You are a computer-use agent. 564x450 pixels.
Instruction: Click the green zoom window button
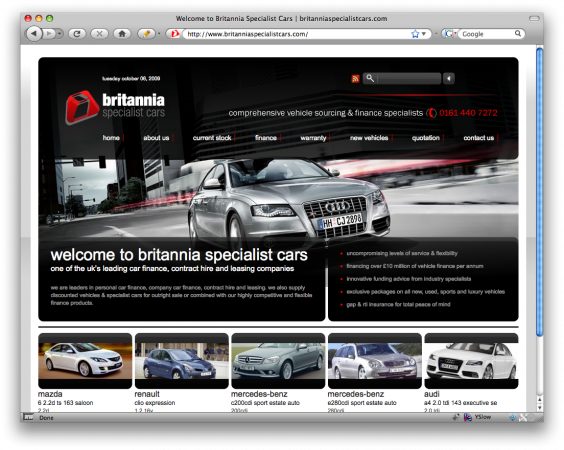click(x=50, y=18)
